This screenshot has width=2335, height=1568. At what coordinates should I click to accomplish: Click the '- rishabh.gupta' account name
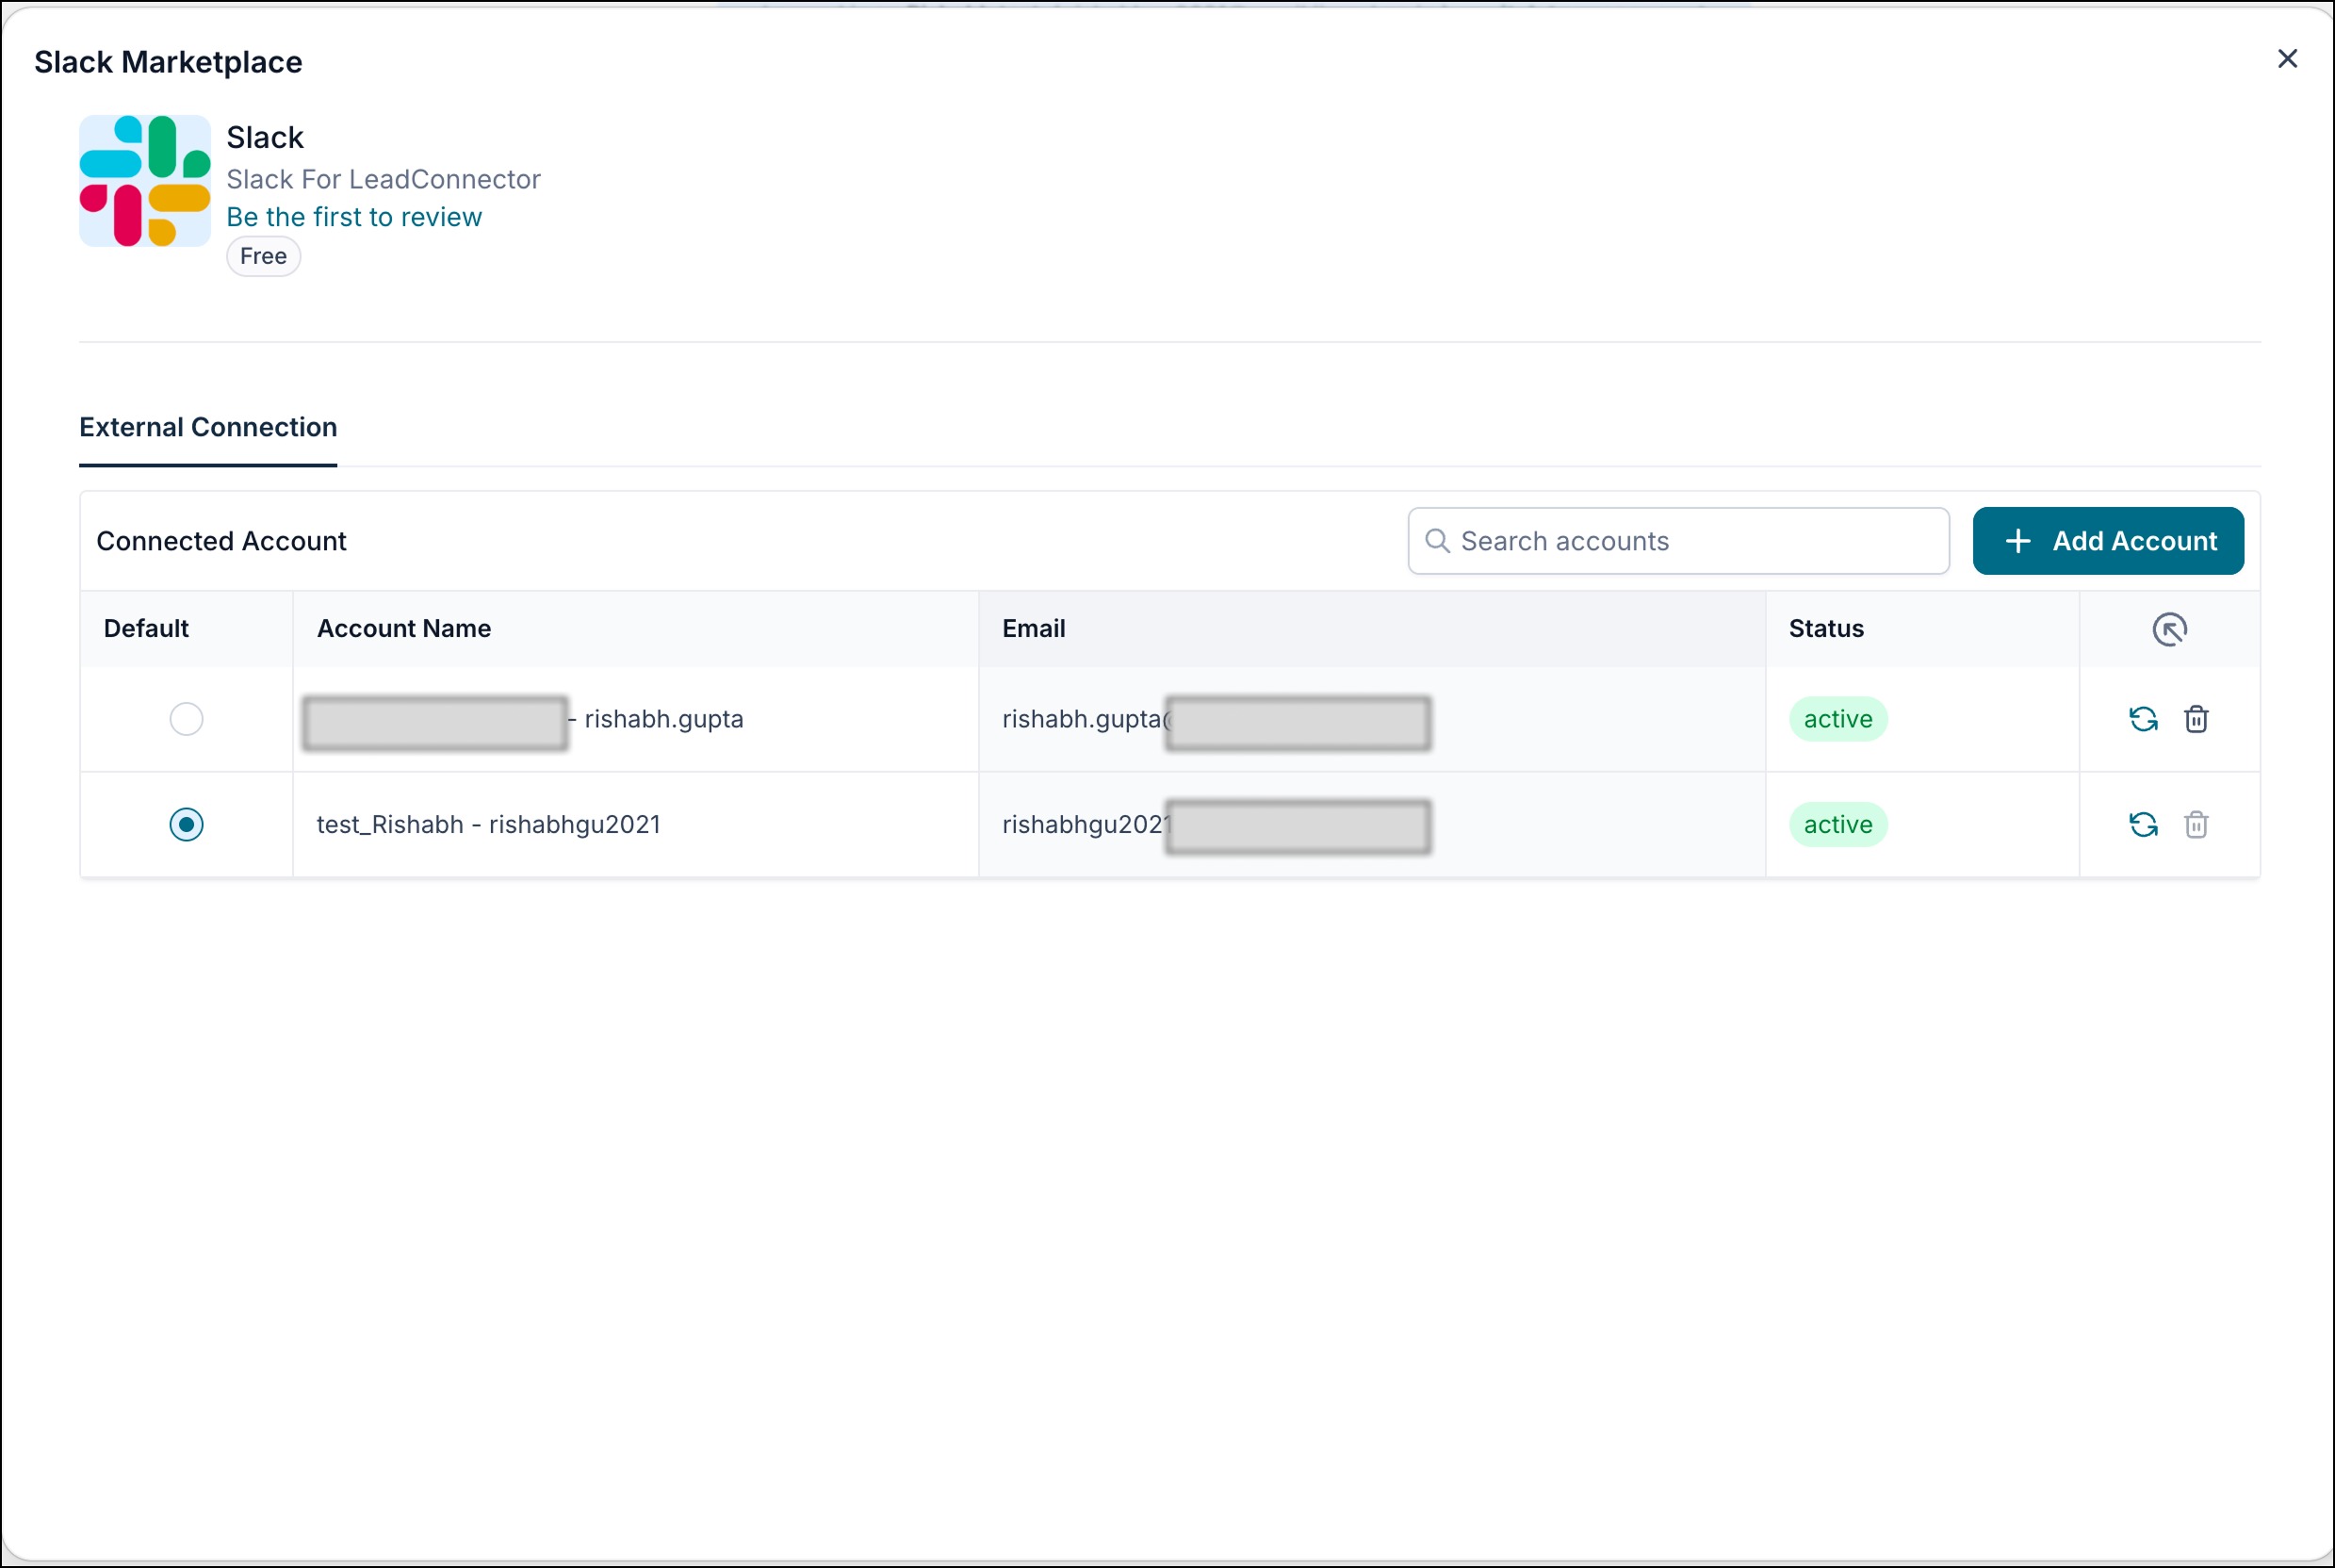[656, 719]
